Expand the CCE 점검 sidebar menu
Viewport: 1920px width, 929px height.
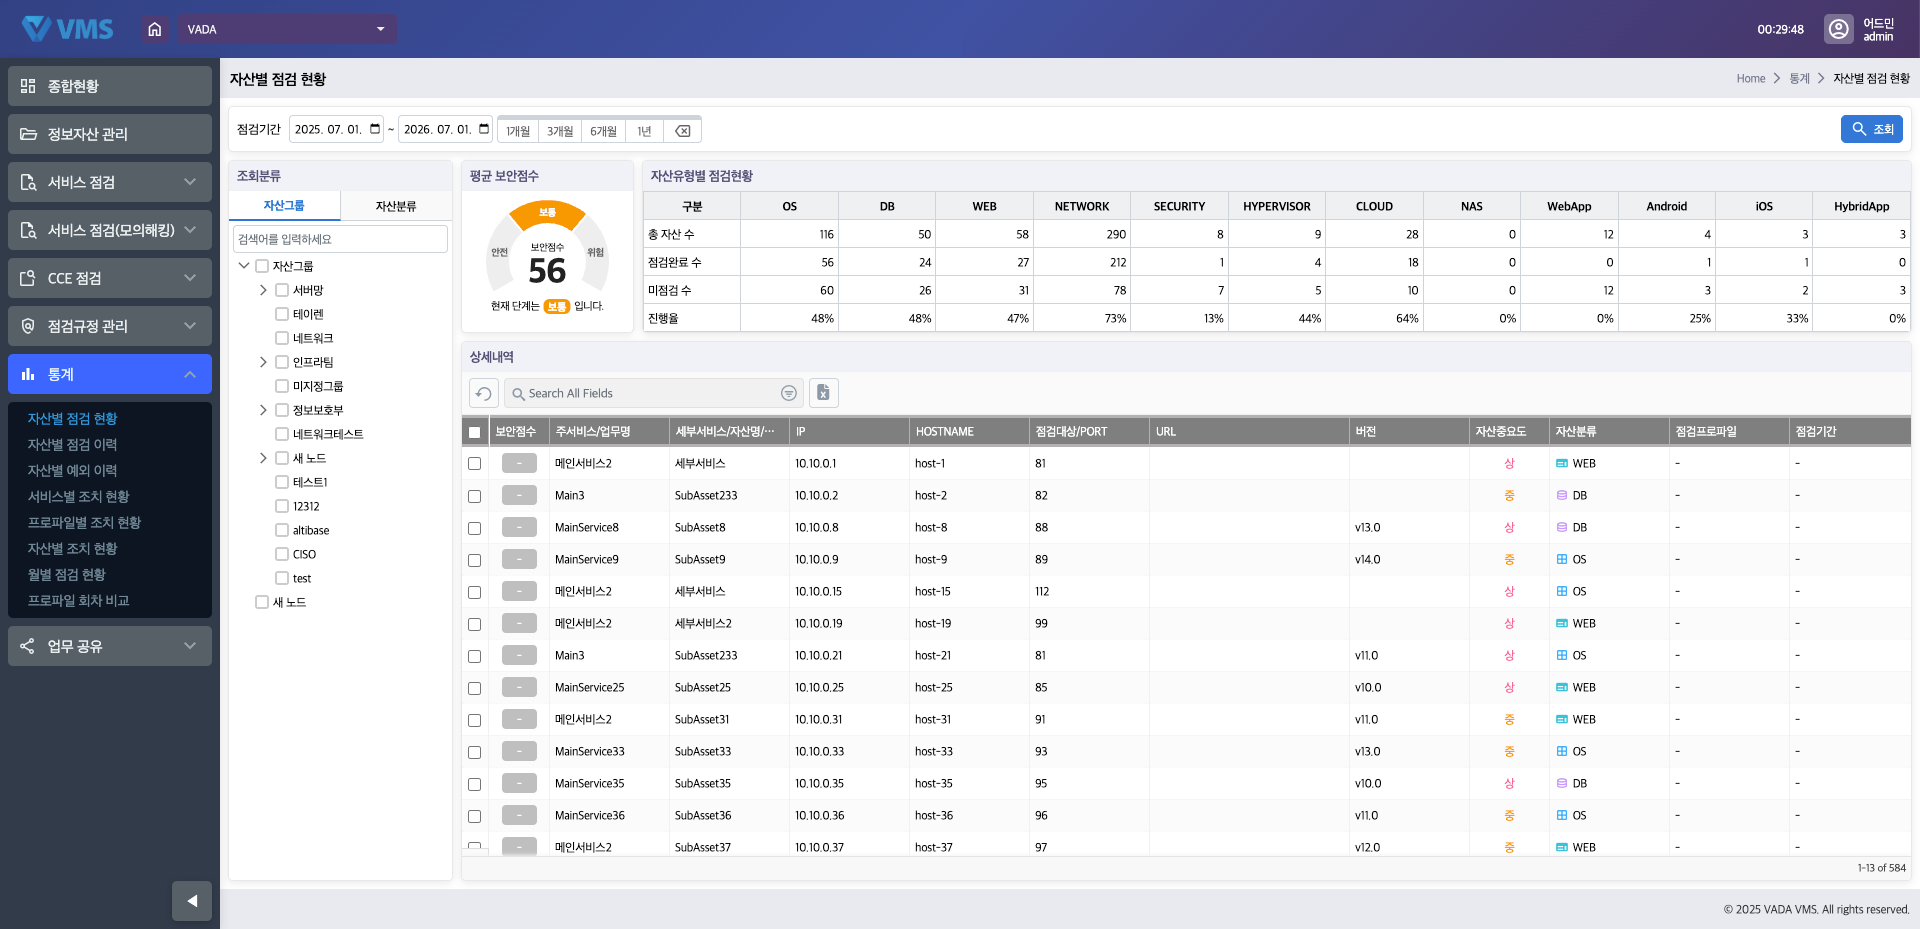pos(110,278)
